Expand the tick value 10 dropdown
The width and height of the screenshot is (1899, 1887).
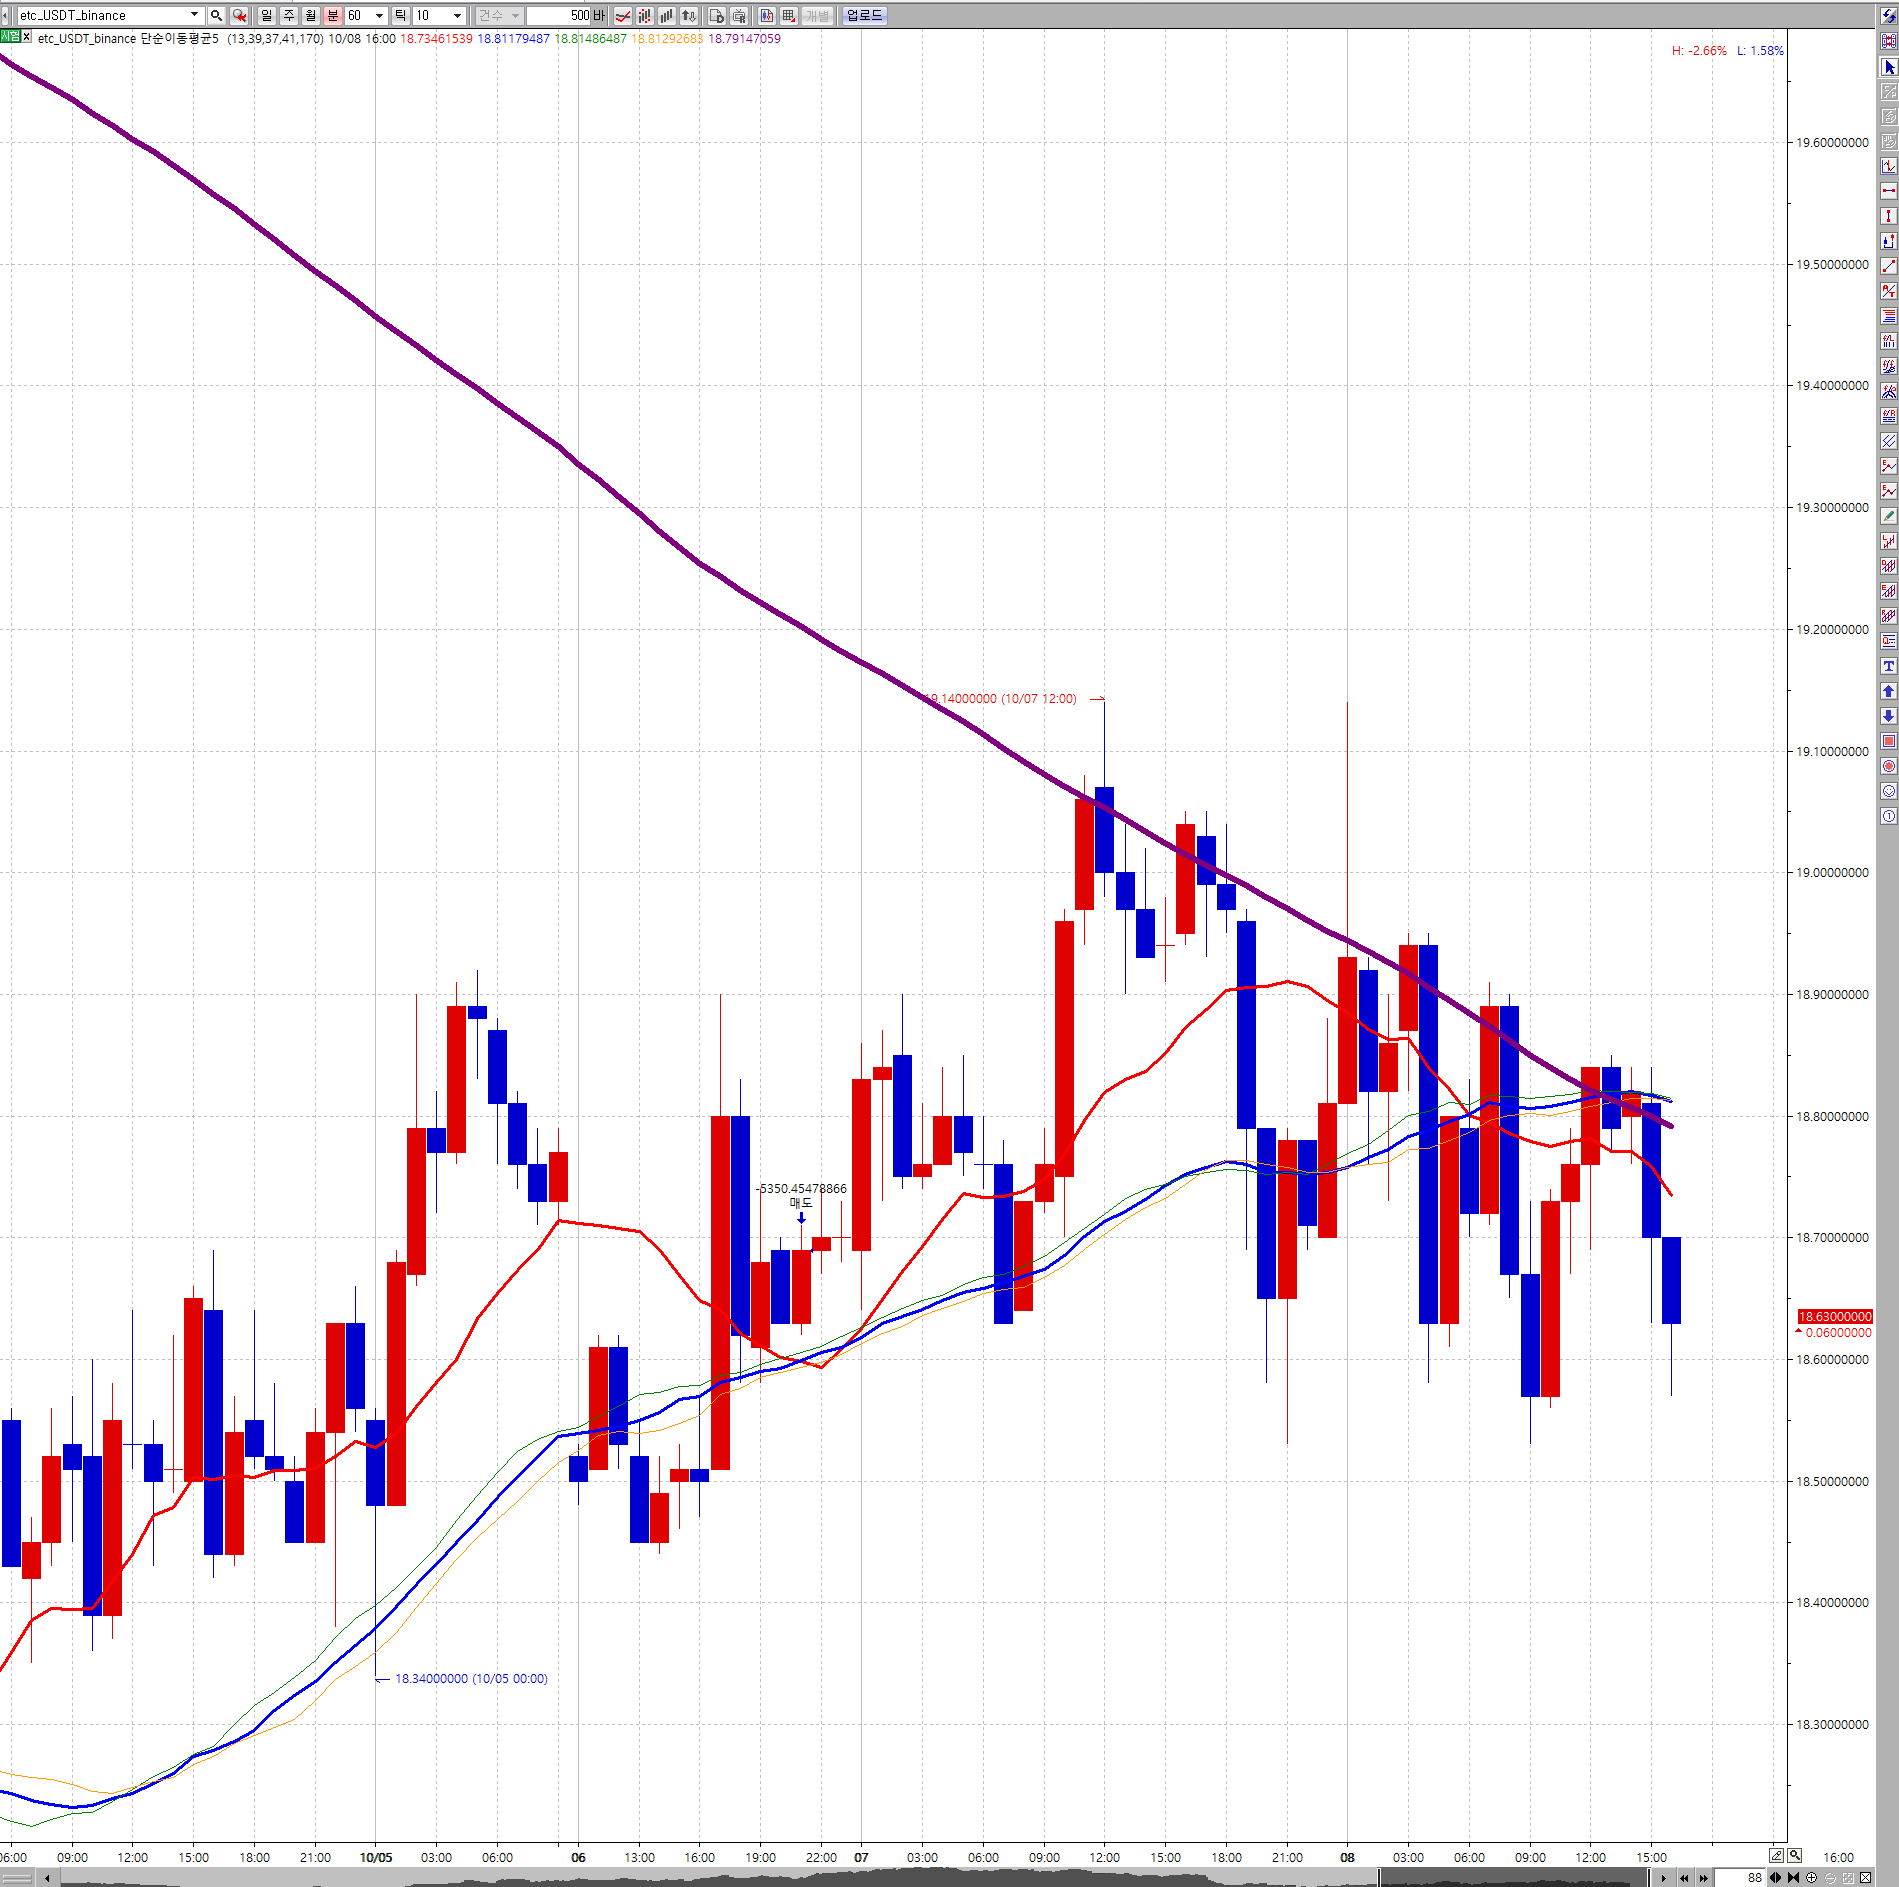(457, 15)
